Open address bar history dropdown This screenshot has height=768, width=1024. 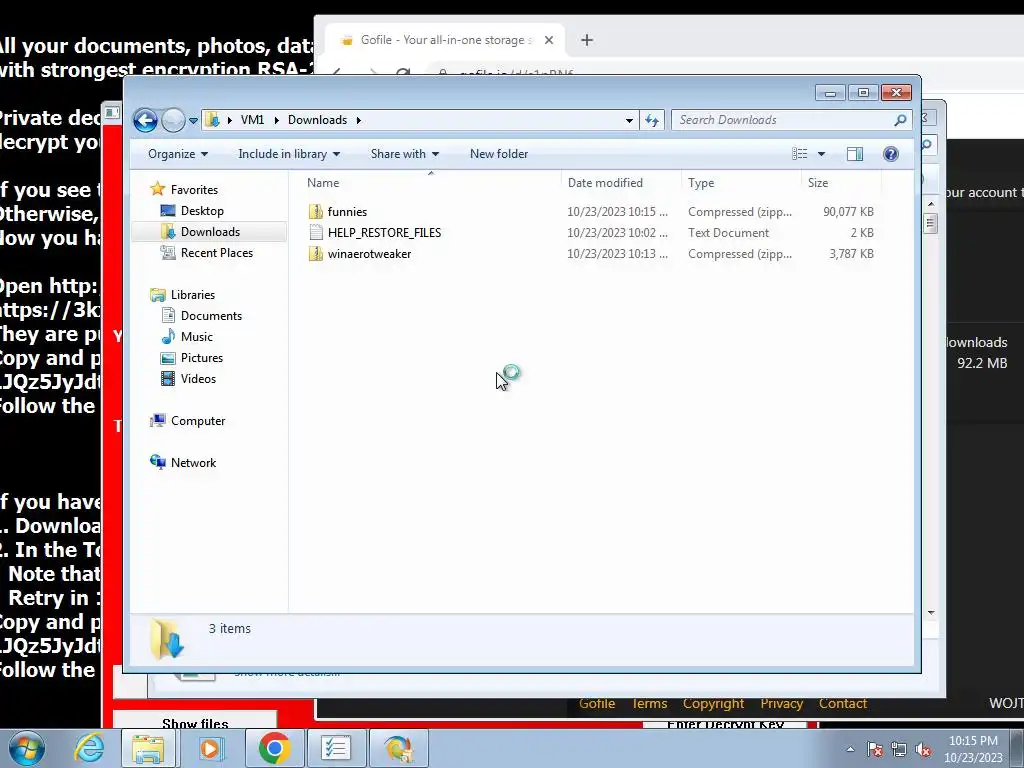[x=629, y=120]
